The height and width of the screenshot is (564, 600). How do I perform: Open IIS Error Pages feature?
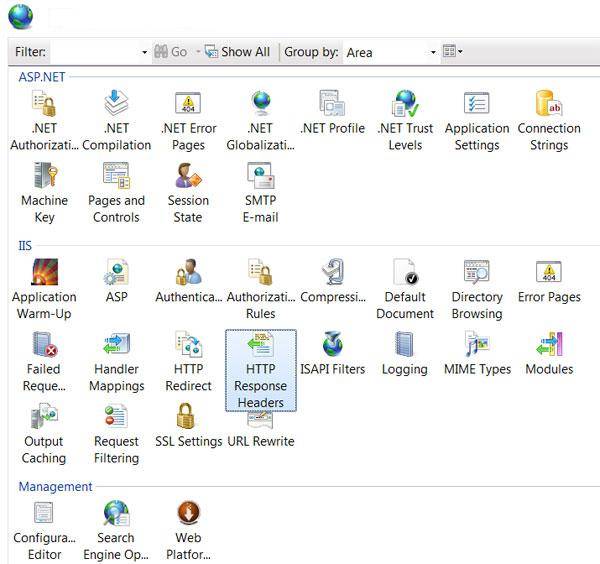coord(549,281)
